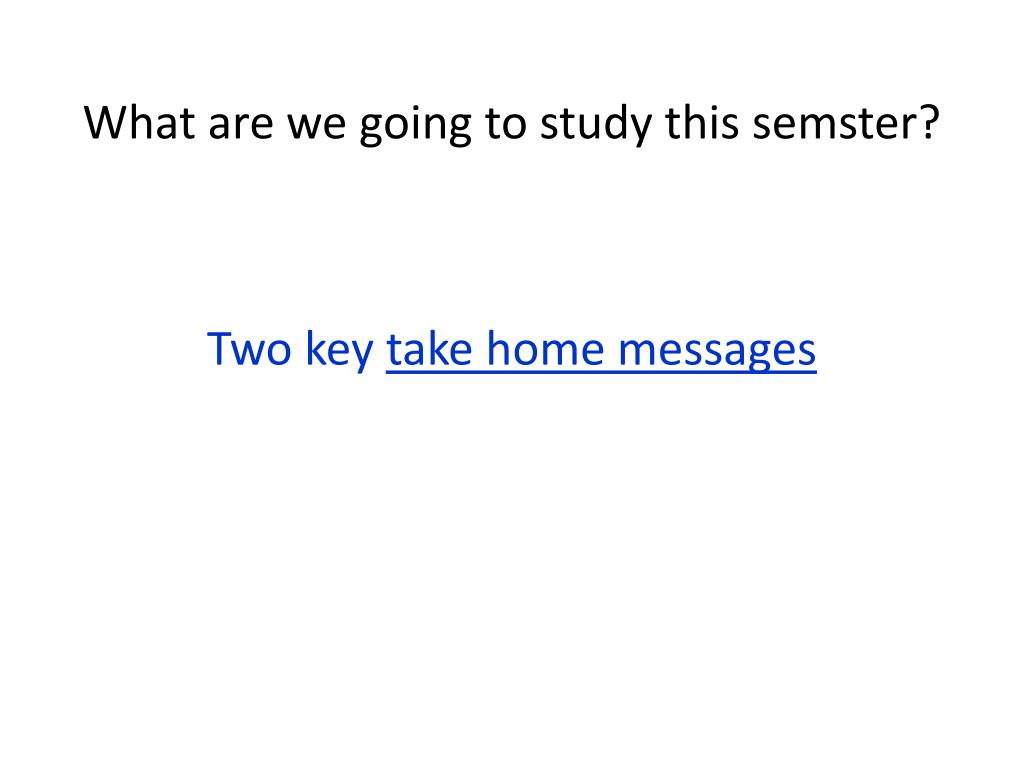The width and height of the screenshot is (1024, 768).
Task: Select the slide title text
Action: point(511,123)
